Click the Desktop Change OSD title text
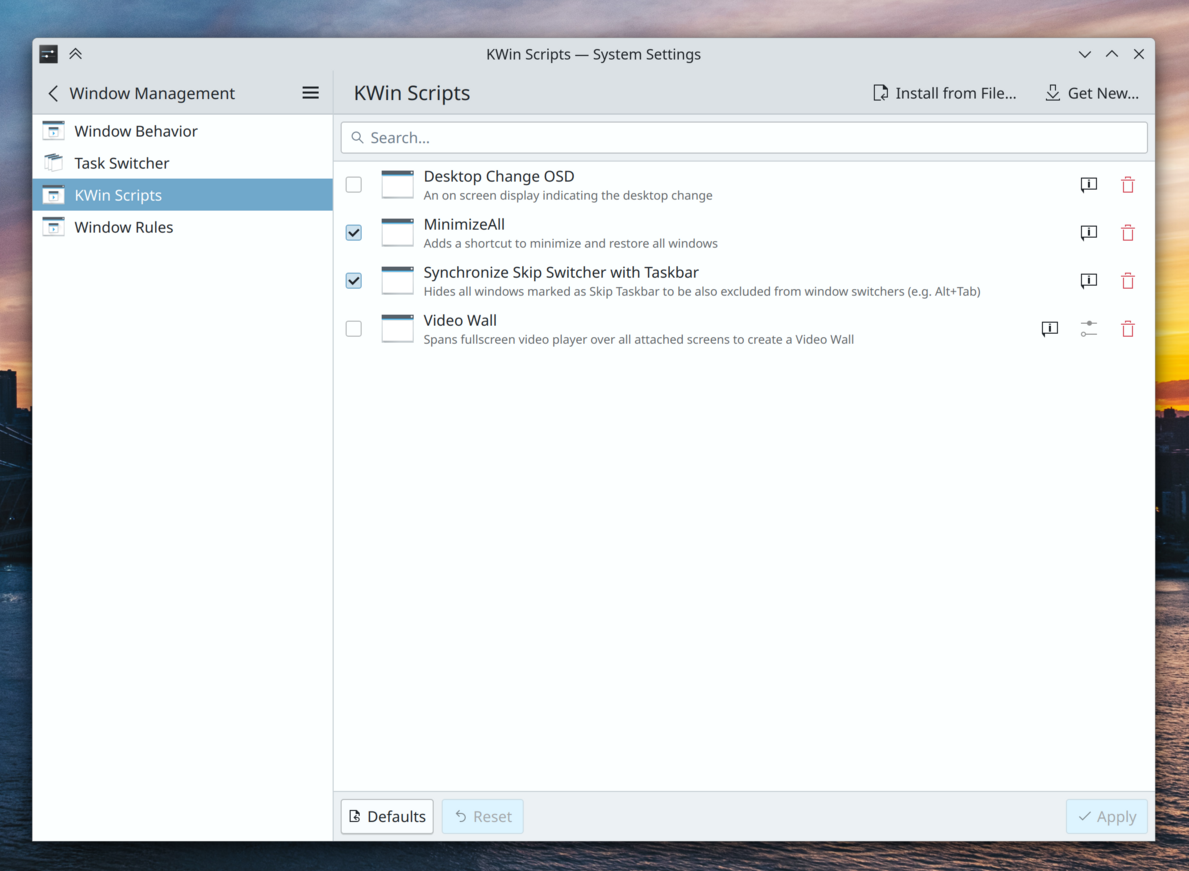The width and height of the screenshot is (1189, 871). pyautogui.click(x=498, y=177)
